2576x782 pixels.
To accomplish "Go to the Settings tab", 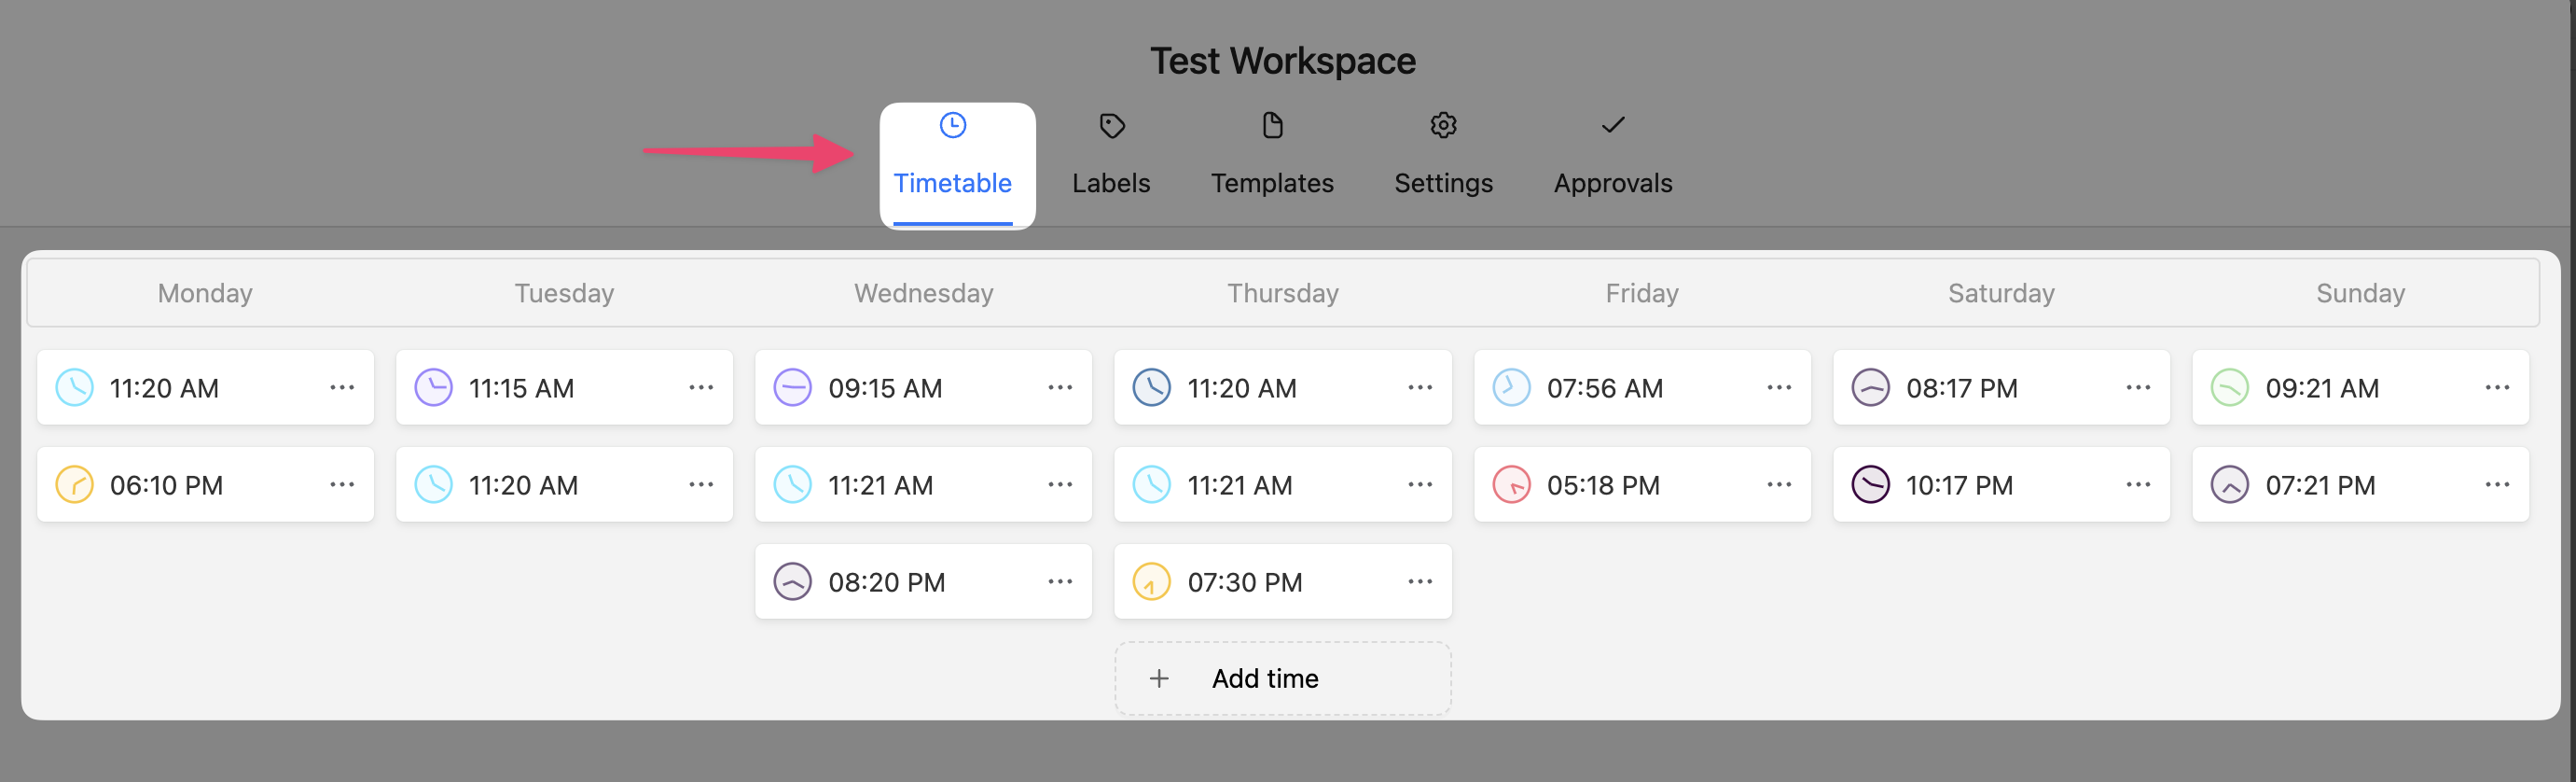I will tap(1443, 157).
